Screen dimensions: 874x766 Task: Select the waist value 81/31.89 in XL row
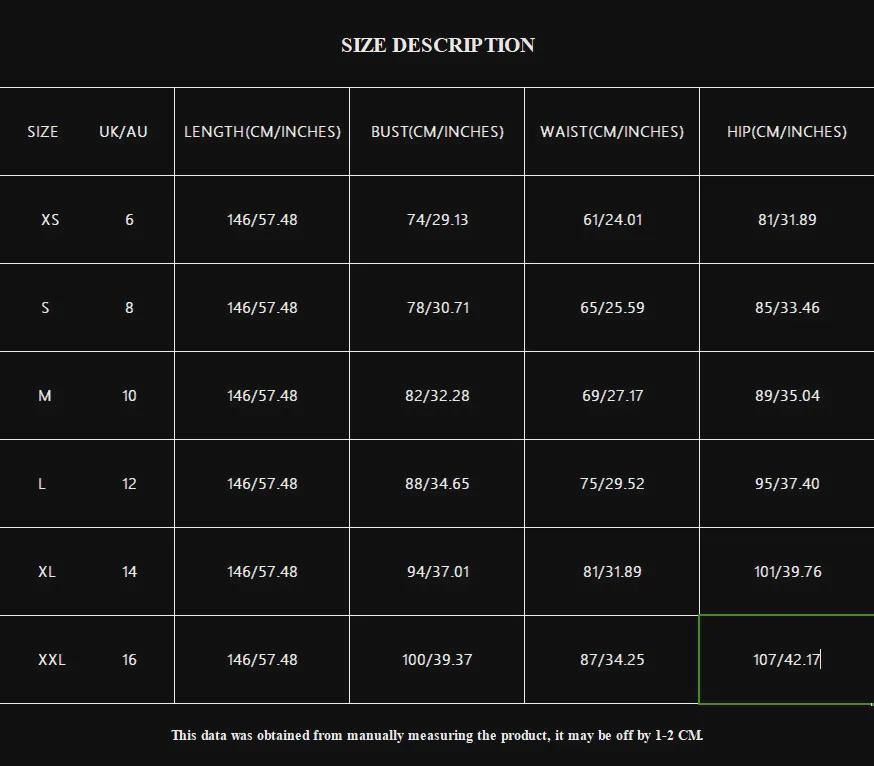pyautogui.click(x=612, y=572)
